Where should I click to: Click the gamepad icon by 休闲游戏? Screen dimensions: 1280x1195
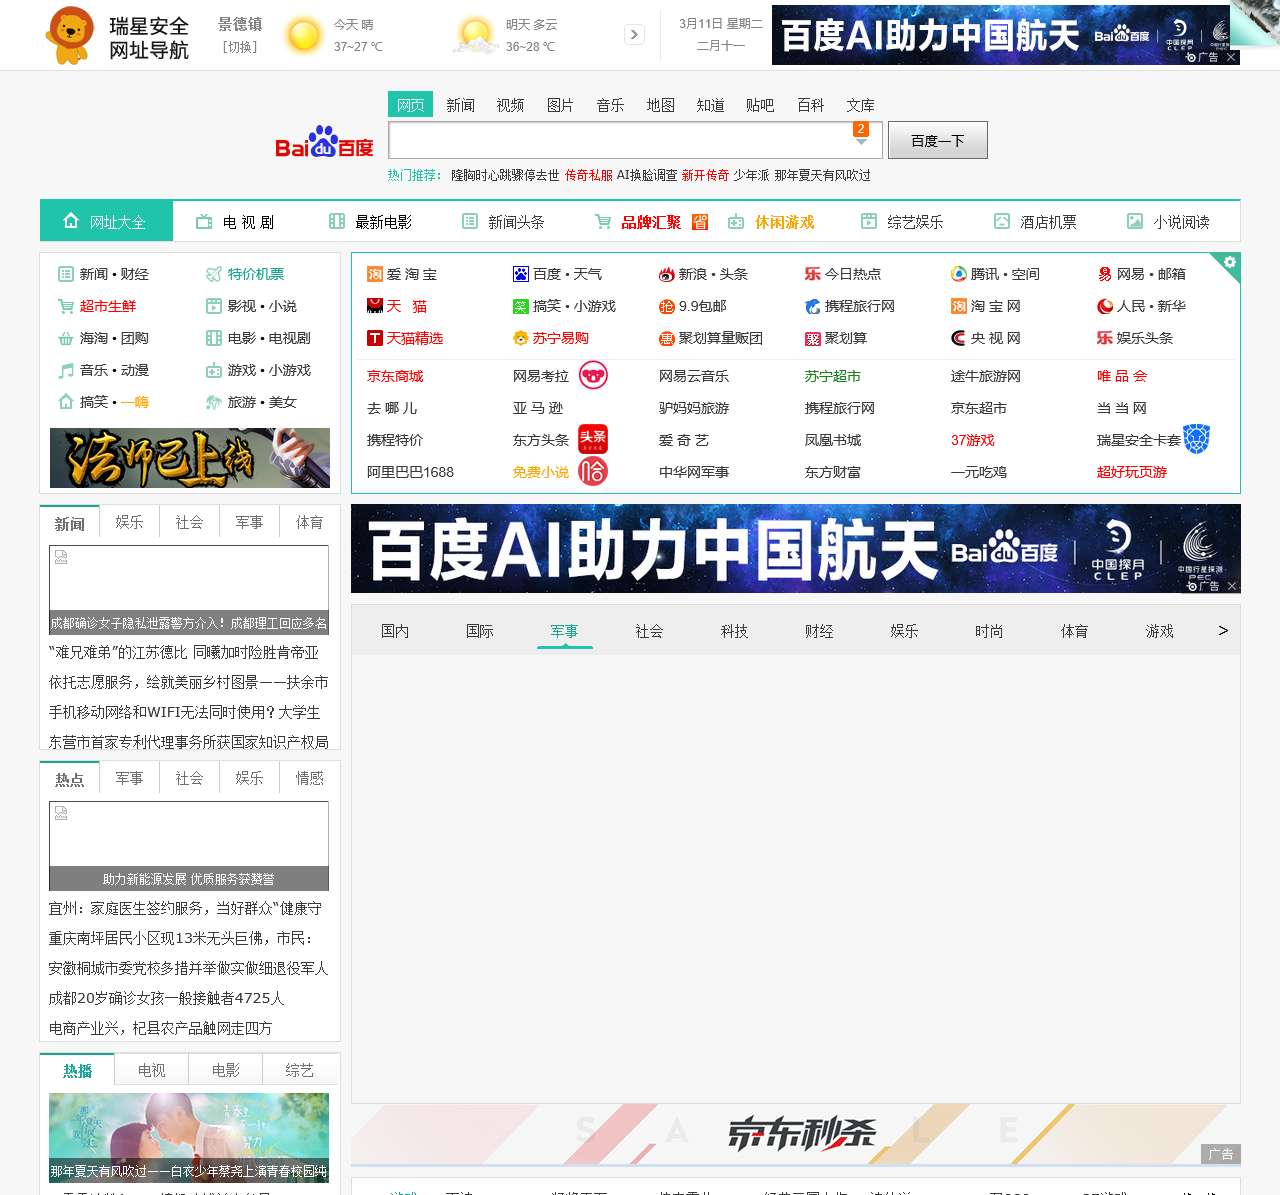(x=736, y=222)
